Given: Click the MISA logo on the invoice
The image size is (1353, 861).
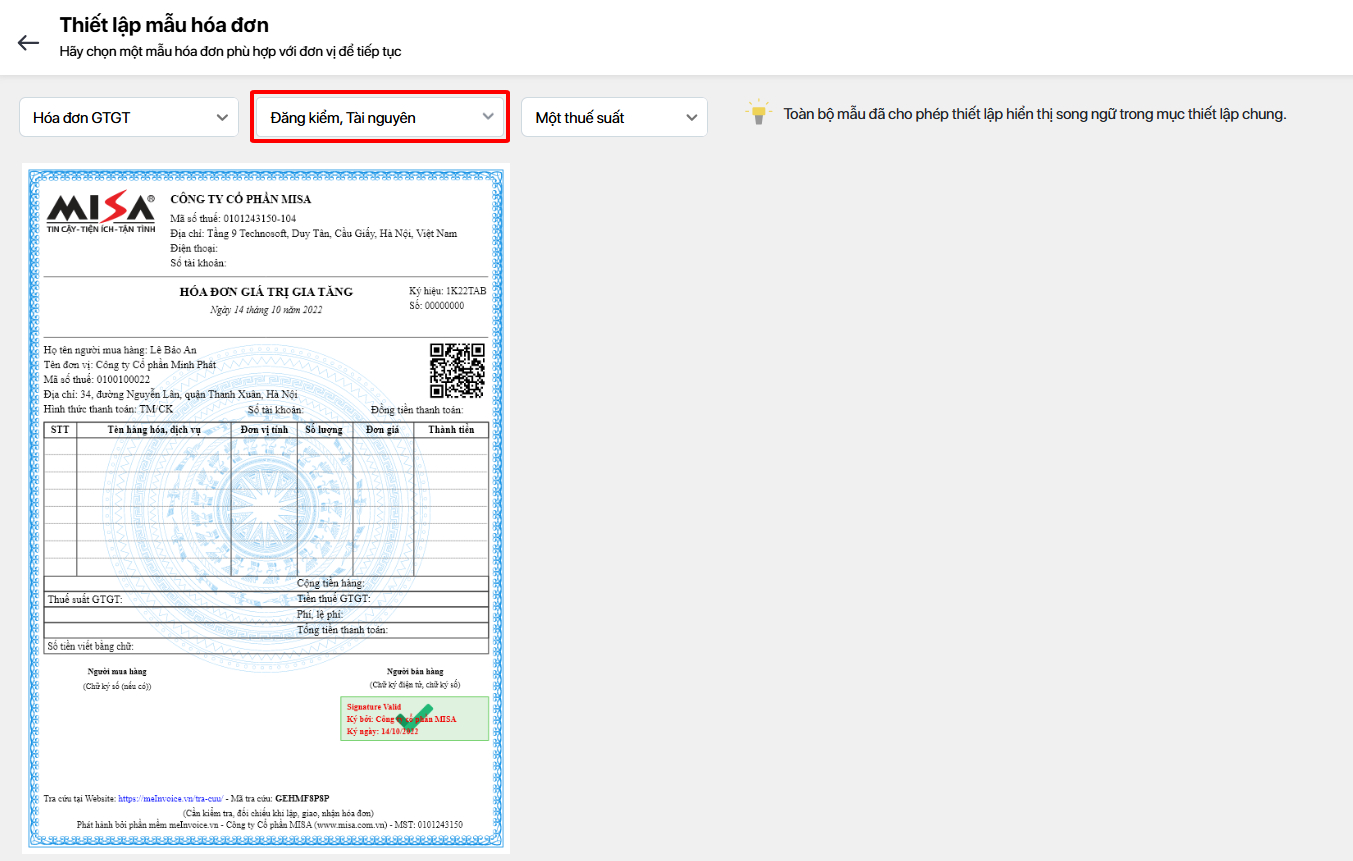Looking at the screenshot, I should pyautogui.click(x=101, y=212).
